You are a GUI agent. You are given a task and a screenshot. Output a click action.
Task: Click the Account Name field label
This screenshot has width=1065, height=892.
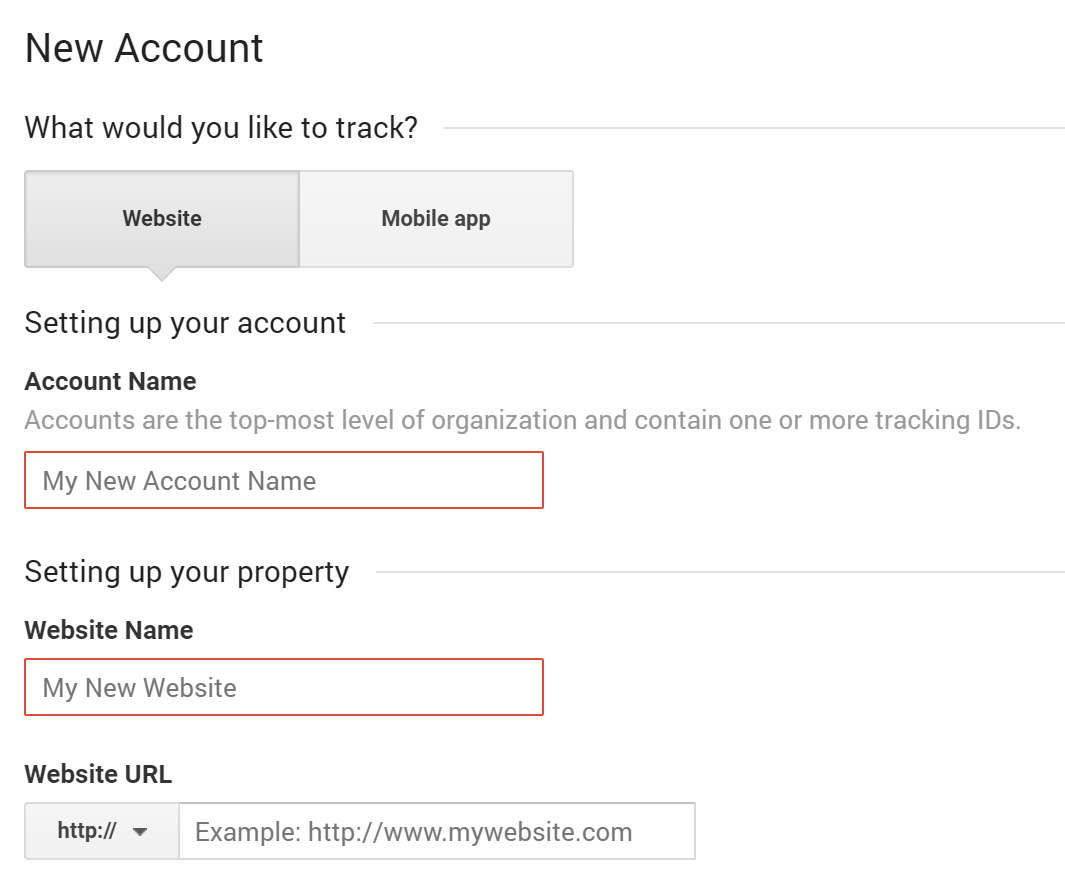pos(111,381)
